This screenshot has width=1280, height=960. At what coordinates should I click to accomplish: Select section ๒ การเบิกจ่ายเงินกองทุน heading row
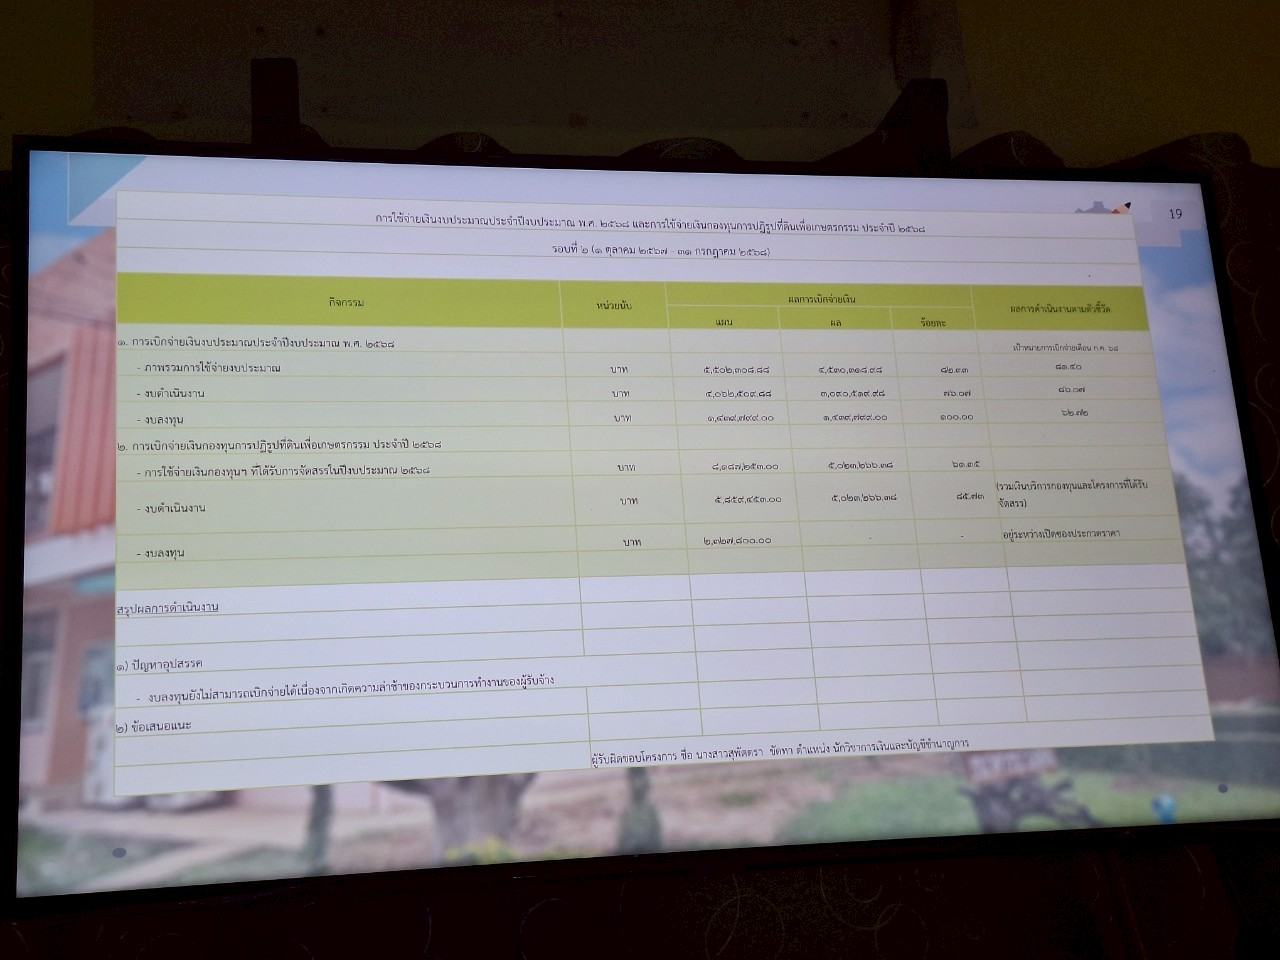tap(280, 444)
